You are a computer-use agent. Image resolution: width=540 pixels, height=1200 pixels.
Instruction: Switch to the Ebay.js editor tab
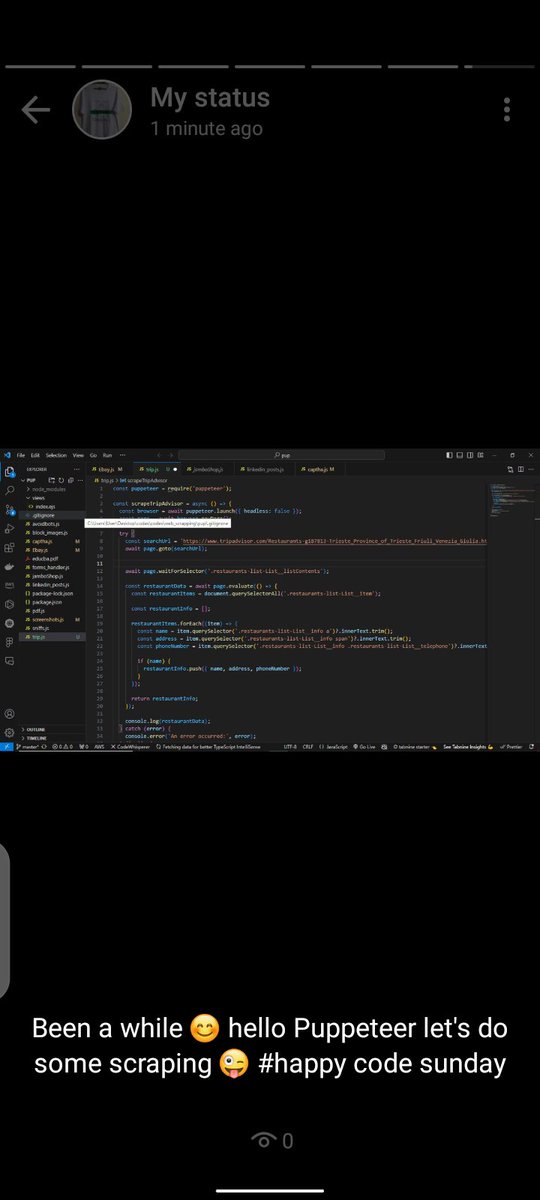point(107,469)
